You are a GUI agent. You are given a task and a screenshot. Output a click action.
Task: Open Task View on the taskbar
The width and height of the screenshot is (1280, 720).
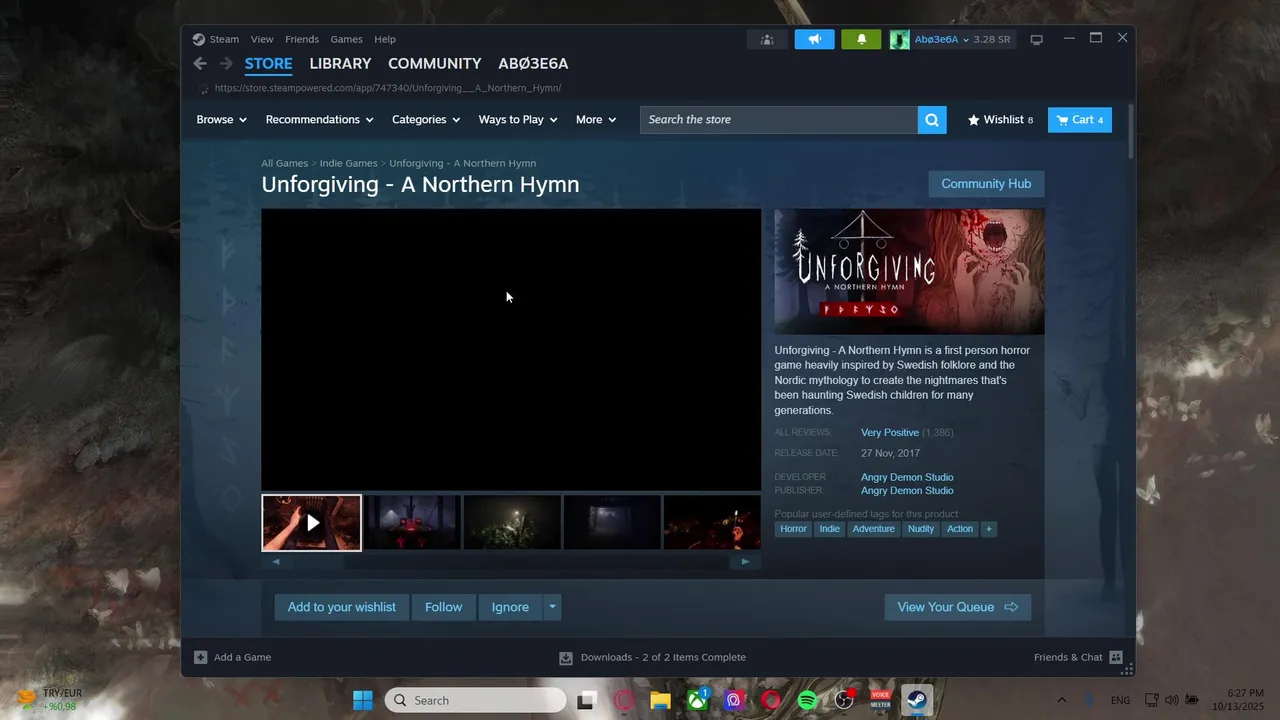pos(586,700)
